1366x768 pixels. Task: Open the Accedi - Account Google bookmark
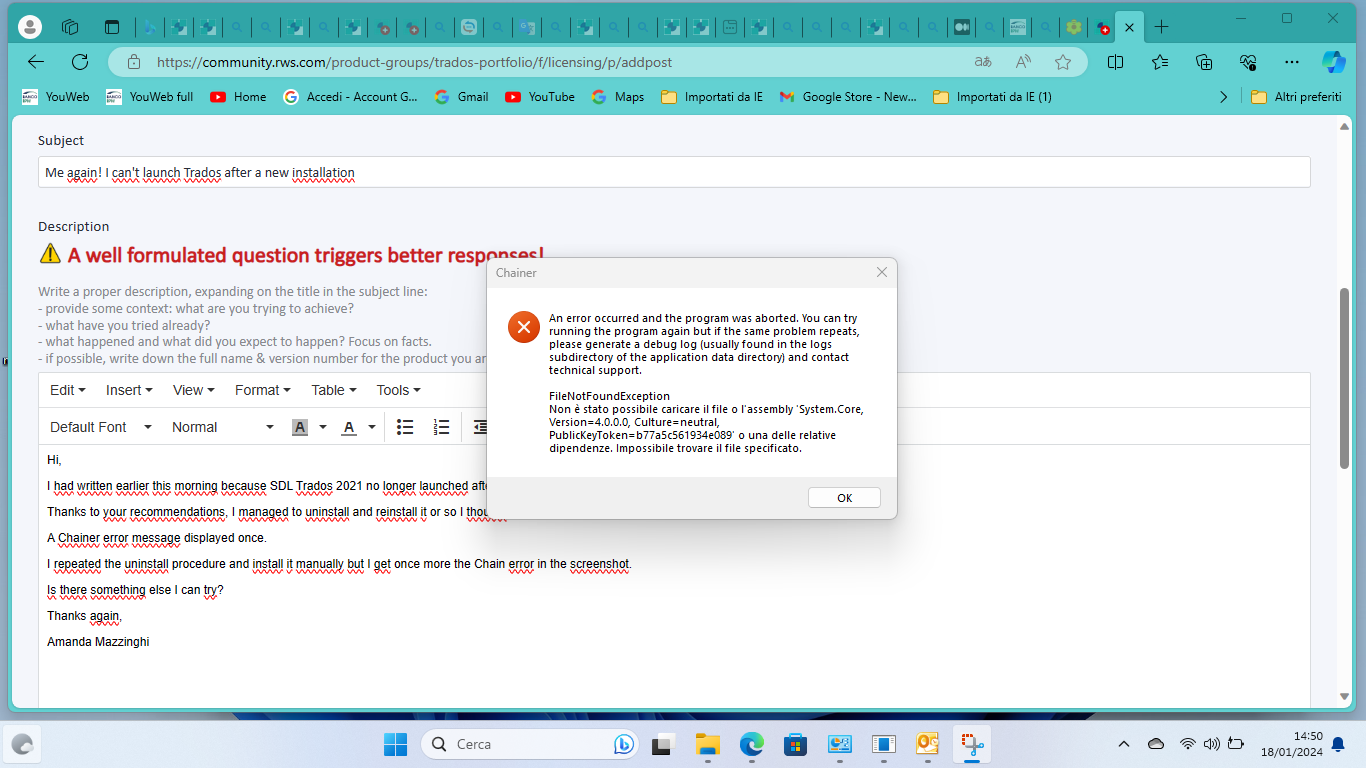[x=351, y=97]
